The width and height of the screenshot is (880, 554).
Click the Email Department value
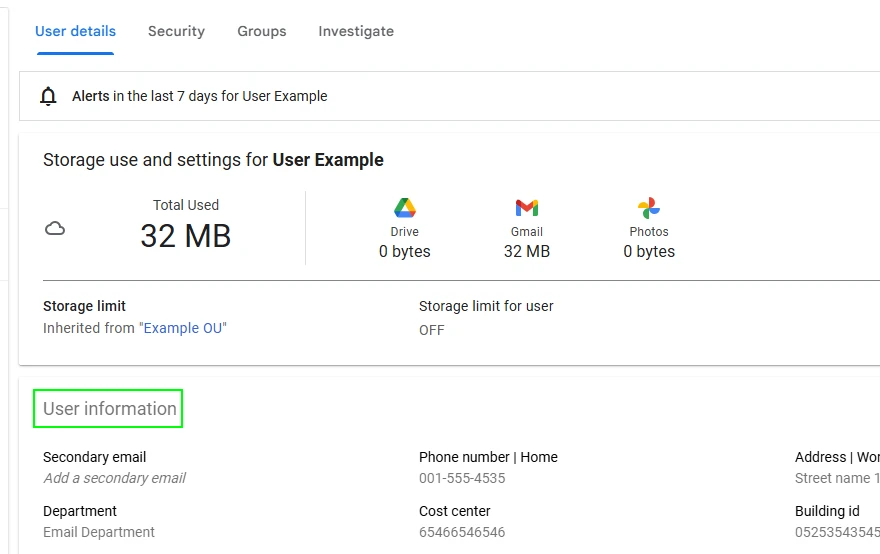99,532
